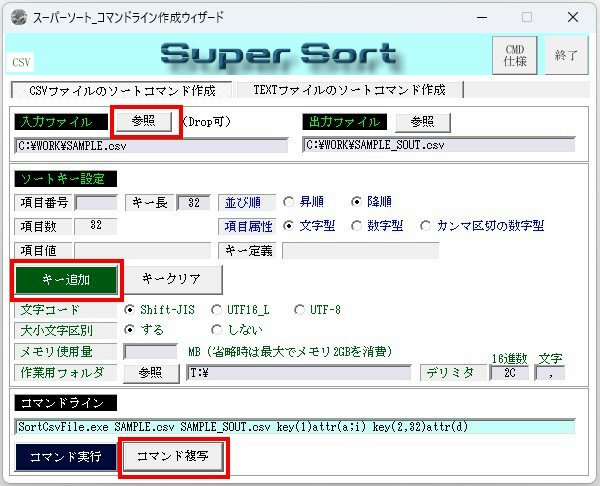This screenshot has width=600, height=486.
Task: Minimize the Super Sort wizard window
Action: [x=482, y=17]
